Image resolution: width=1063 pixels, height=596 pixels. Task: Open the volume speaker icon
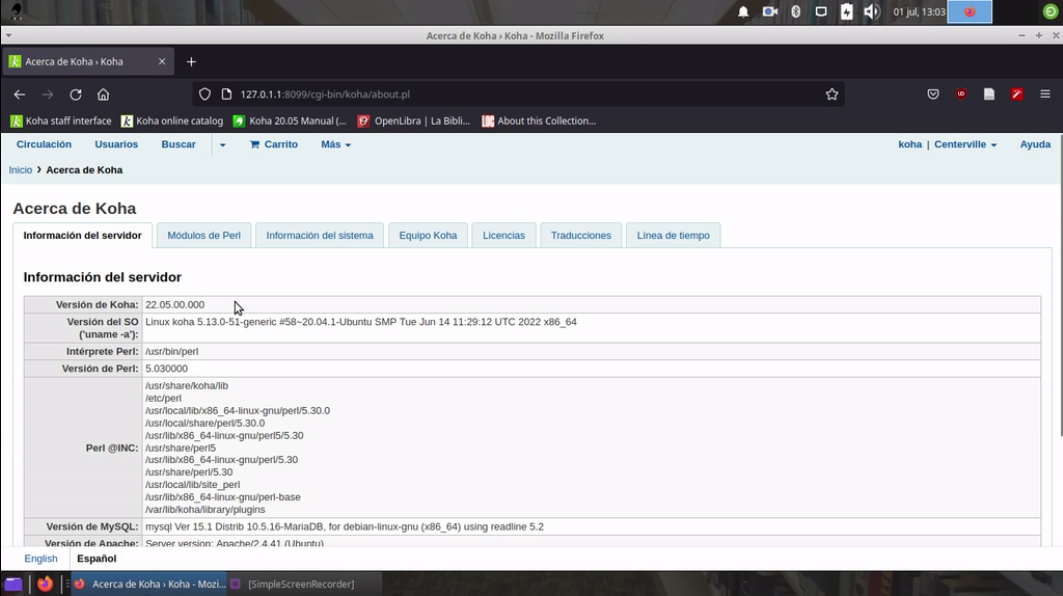point(872,12)
